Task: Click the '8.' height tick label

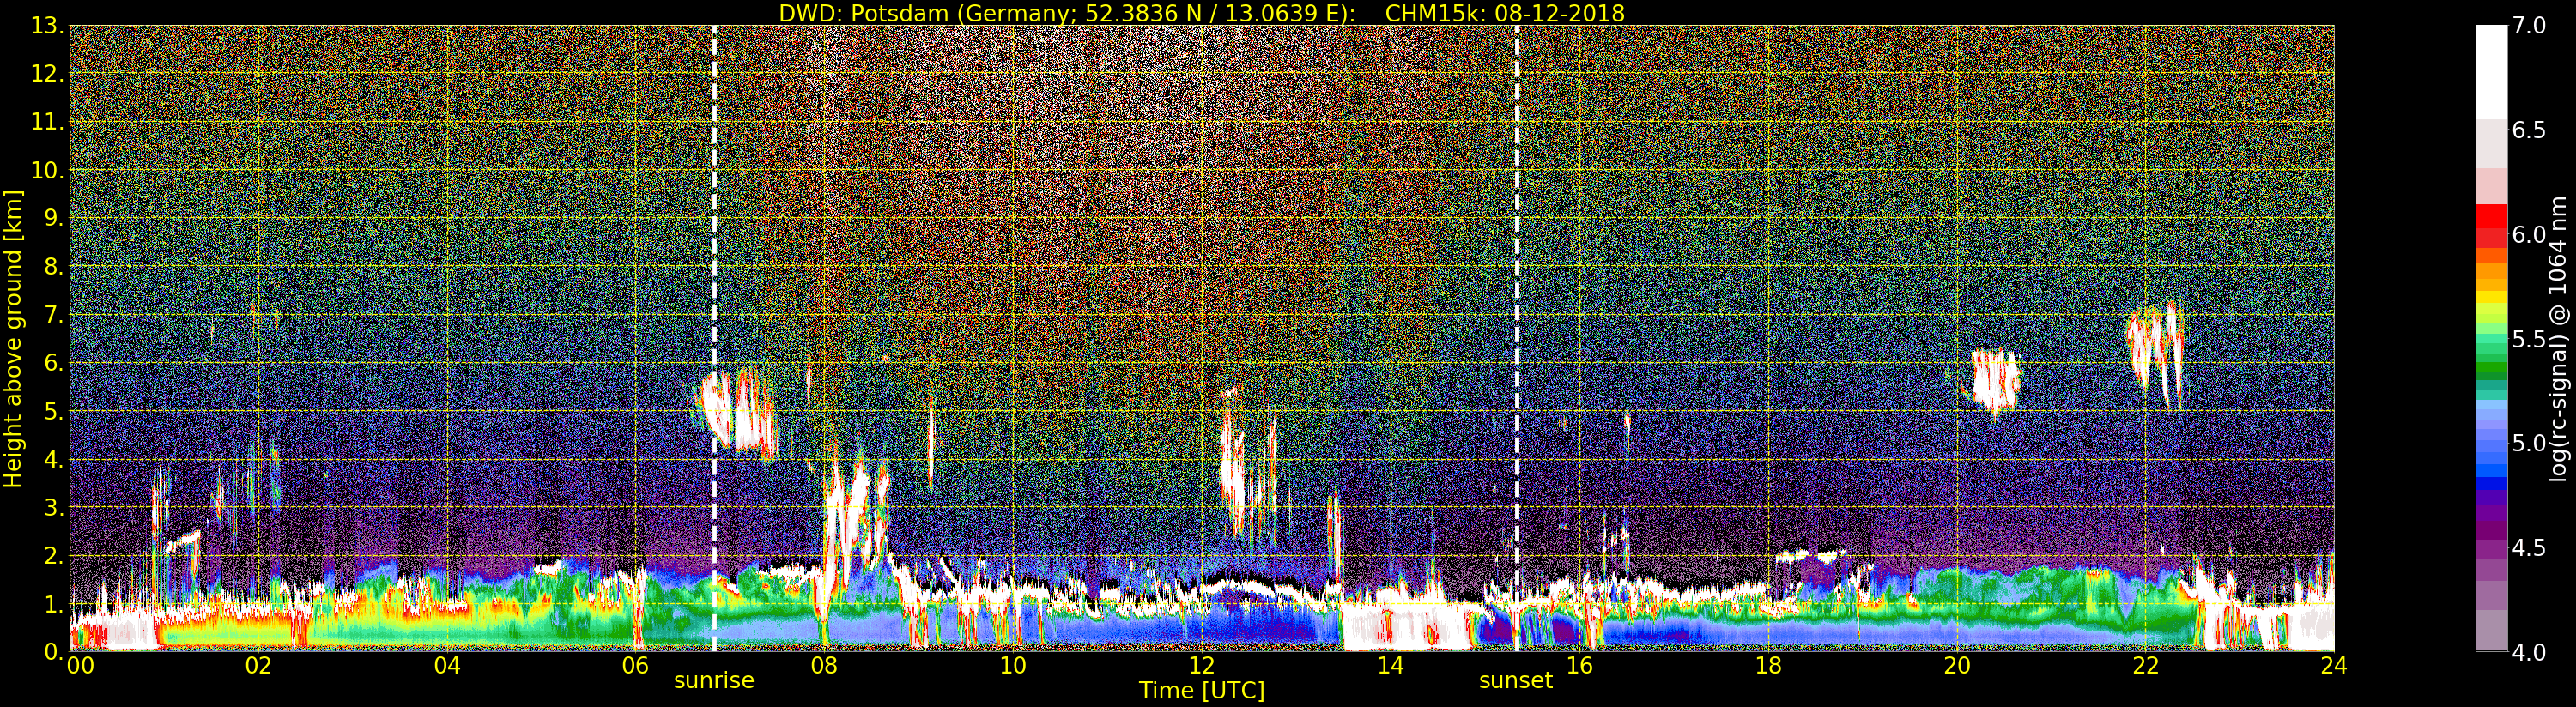Action: (54, 267)
